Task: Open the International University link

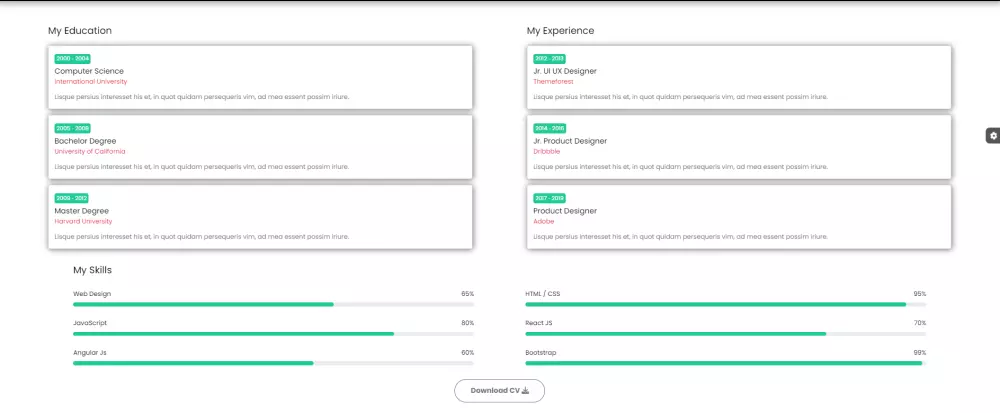Action: click(91, 81)
